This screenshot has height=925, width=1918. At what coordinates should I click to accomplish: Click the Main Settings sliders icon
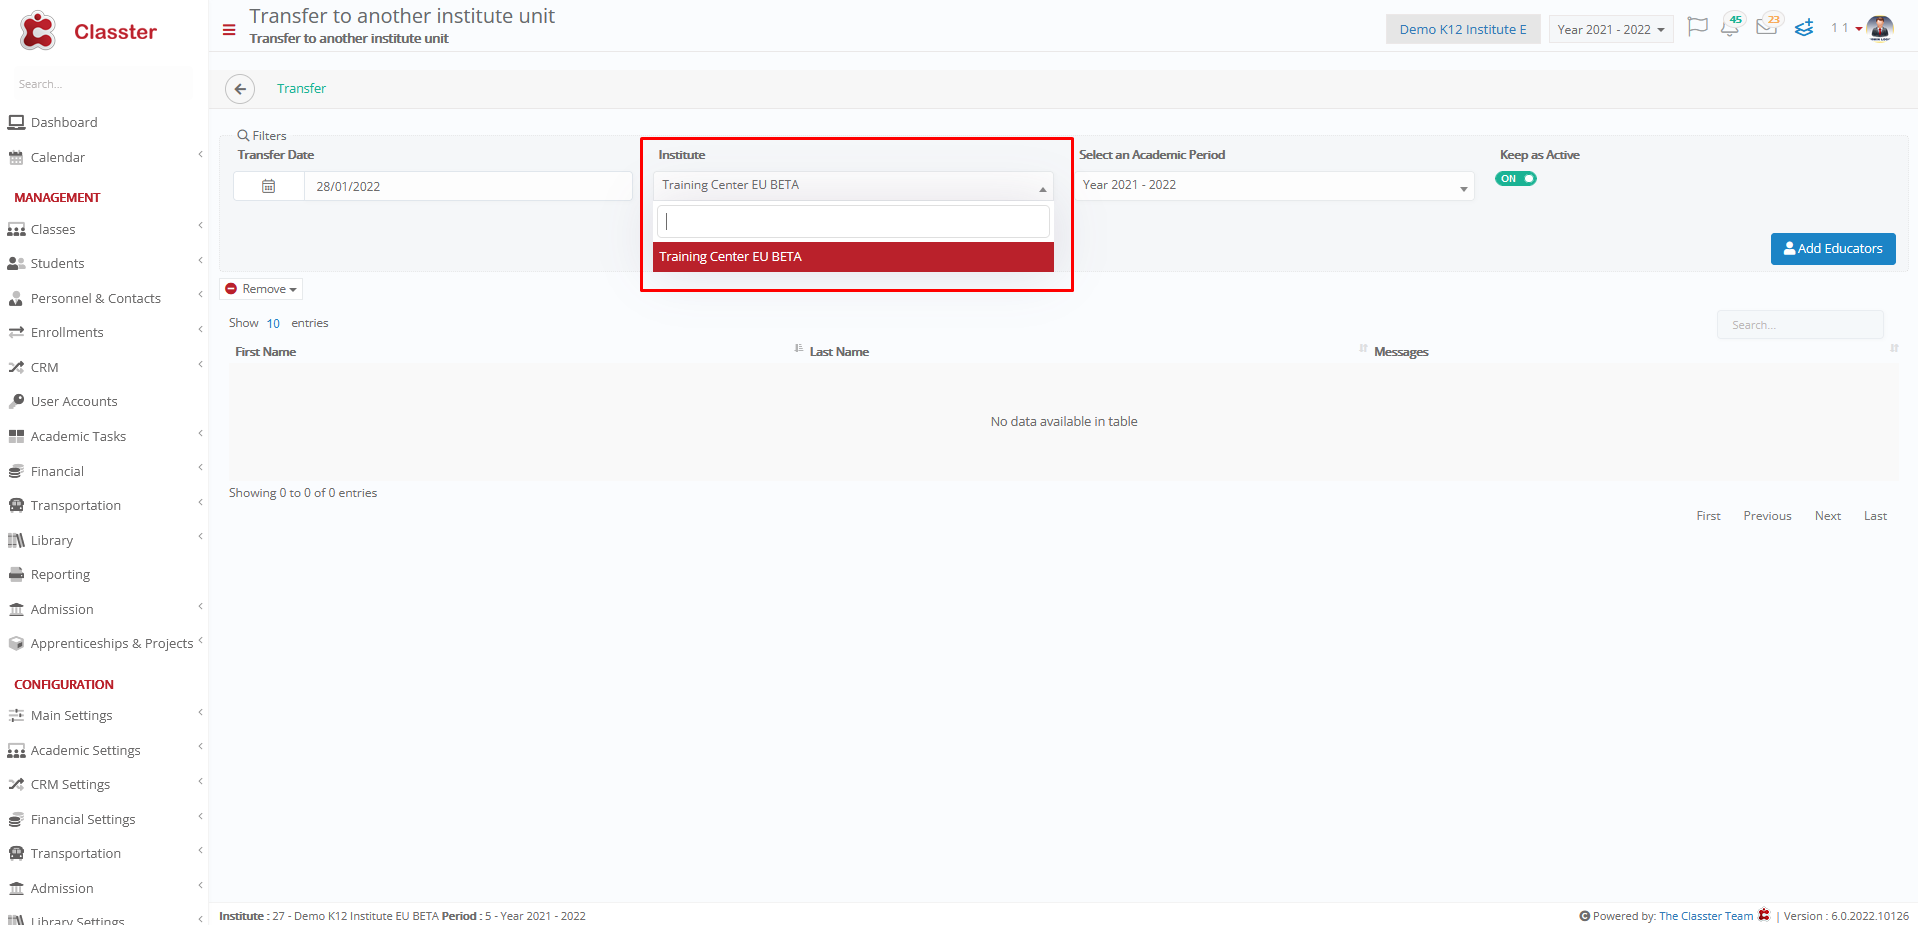[16, 715]
